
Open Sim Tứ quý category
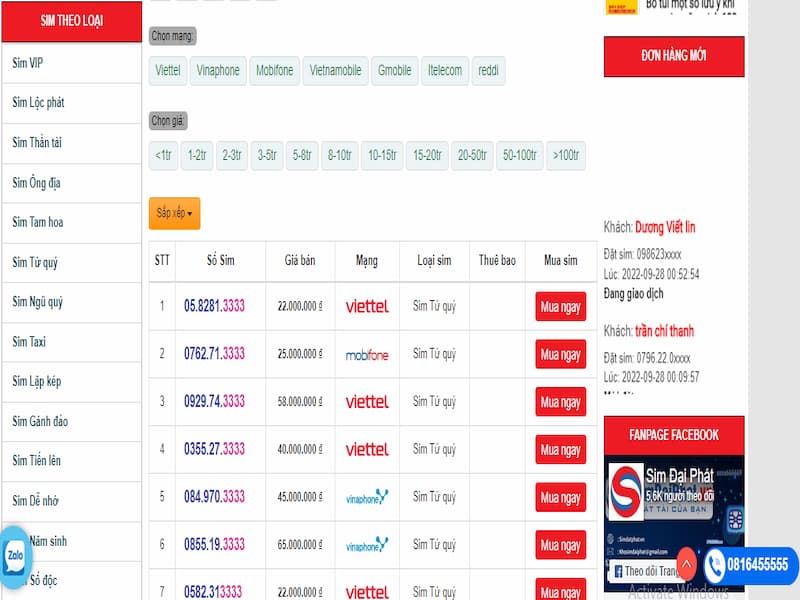click(x=71, y=262)
